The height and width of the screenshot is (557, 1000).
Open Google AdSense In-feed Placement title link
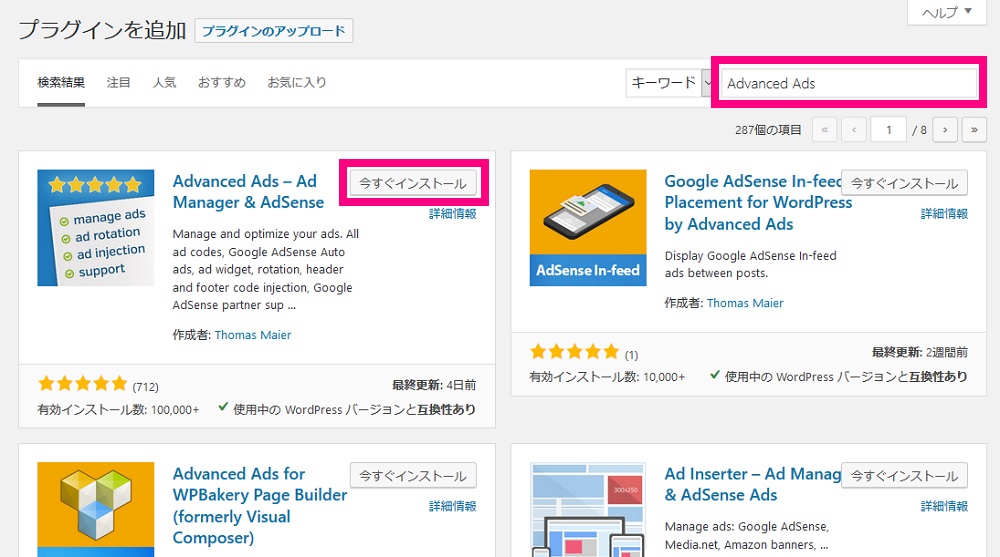[x=758, y=202]
